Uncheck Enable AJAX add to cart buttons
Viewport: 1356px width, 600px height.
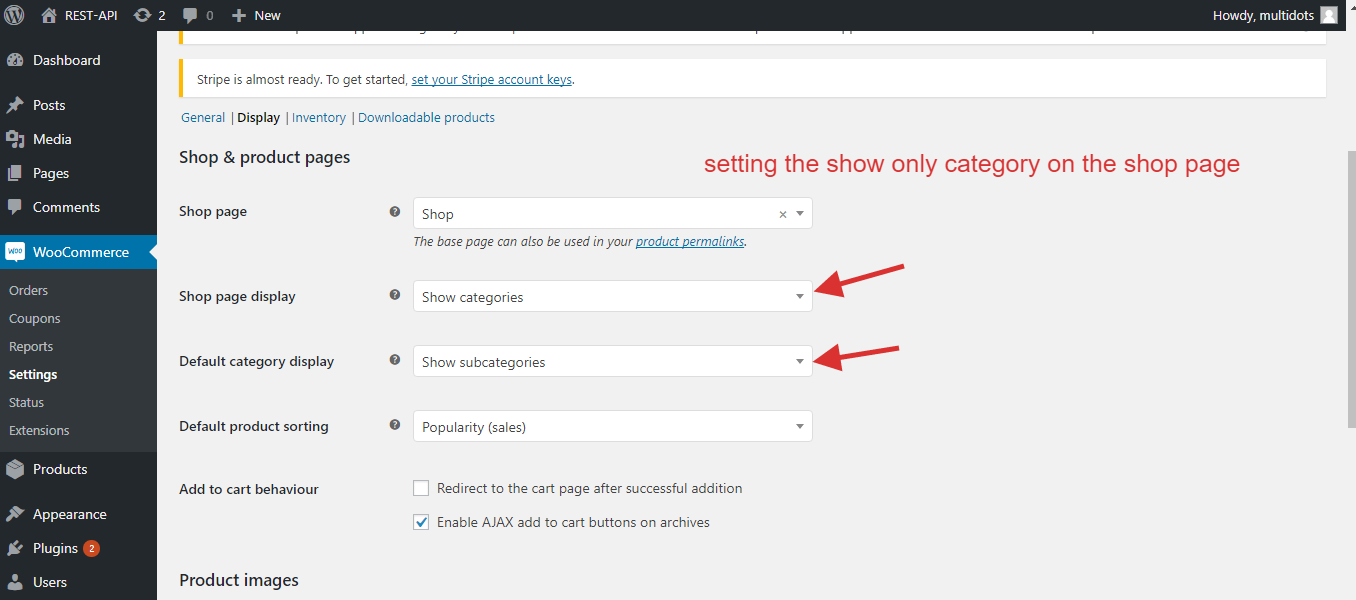pos(421,522)
